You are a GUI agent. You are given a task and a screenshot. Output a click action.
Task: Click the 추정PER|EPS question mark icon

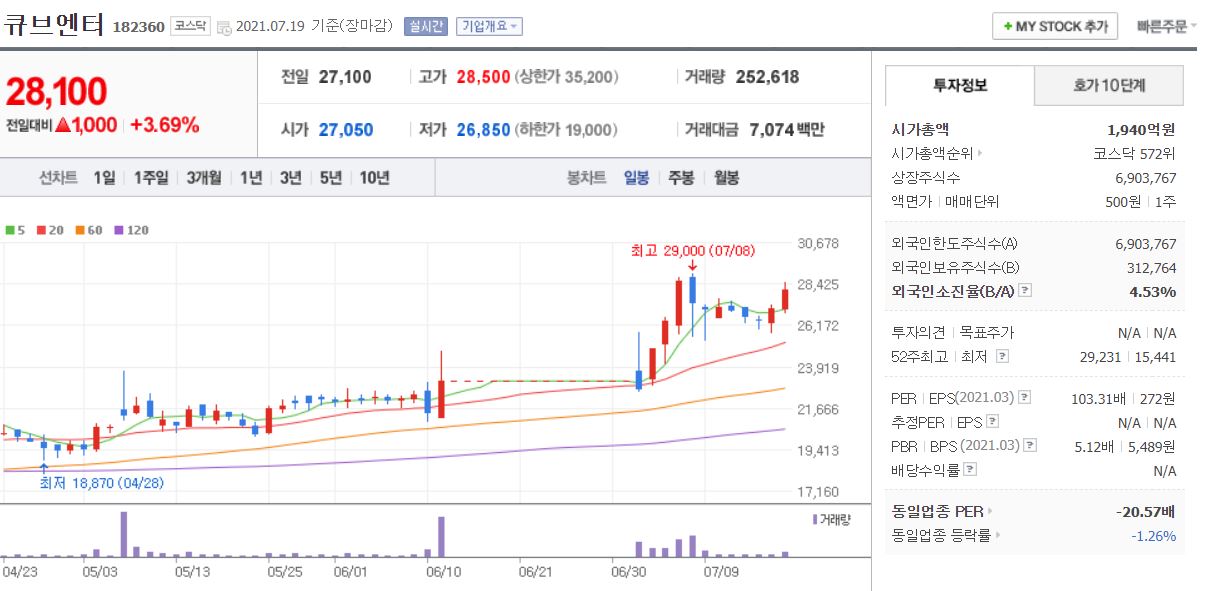coord(992,422)
